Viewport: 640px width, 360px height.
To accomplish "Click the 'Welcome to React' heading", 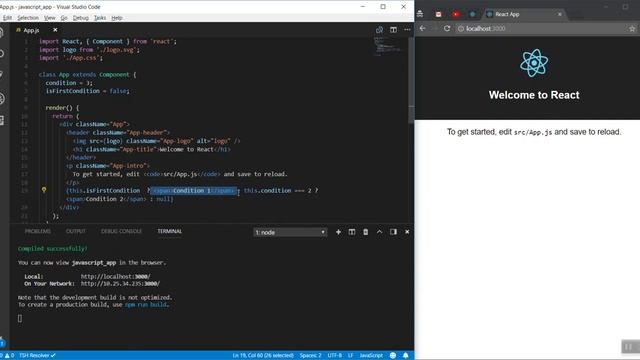I will click(534, 95).
